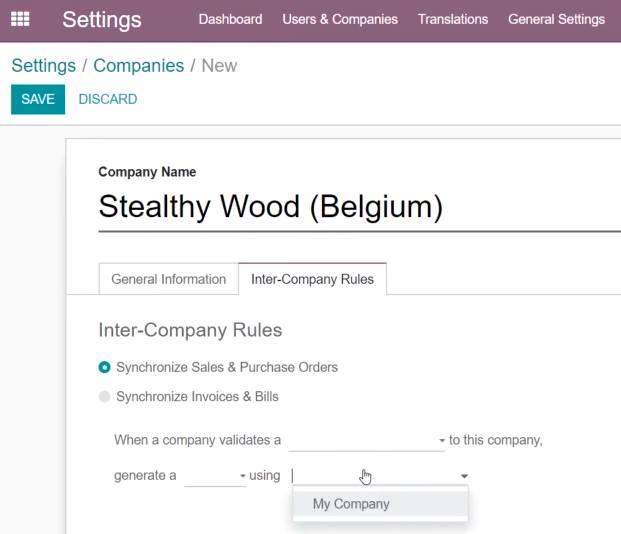
Task: Expand the 'generate a' dropdown arrow
Action: pos(243,476)
